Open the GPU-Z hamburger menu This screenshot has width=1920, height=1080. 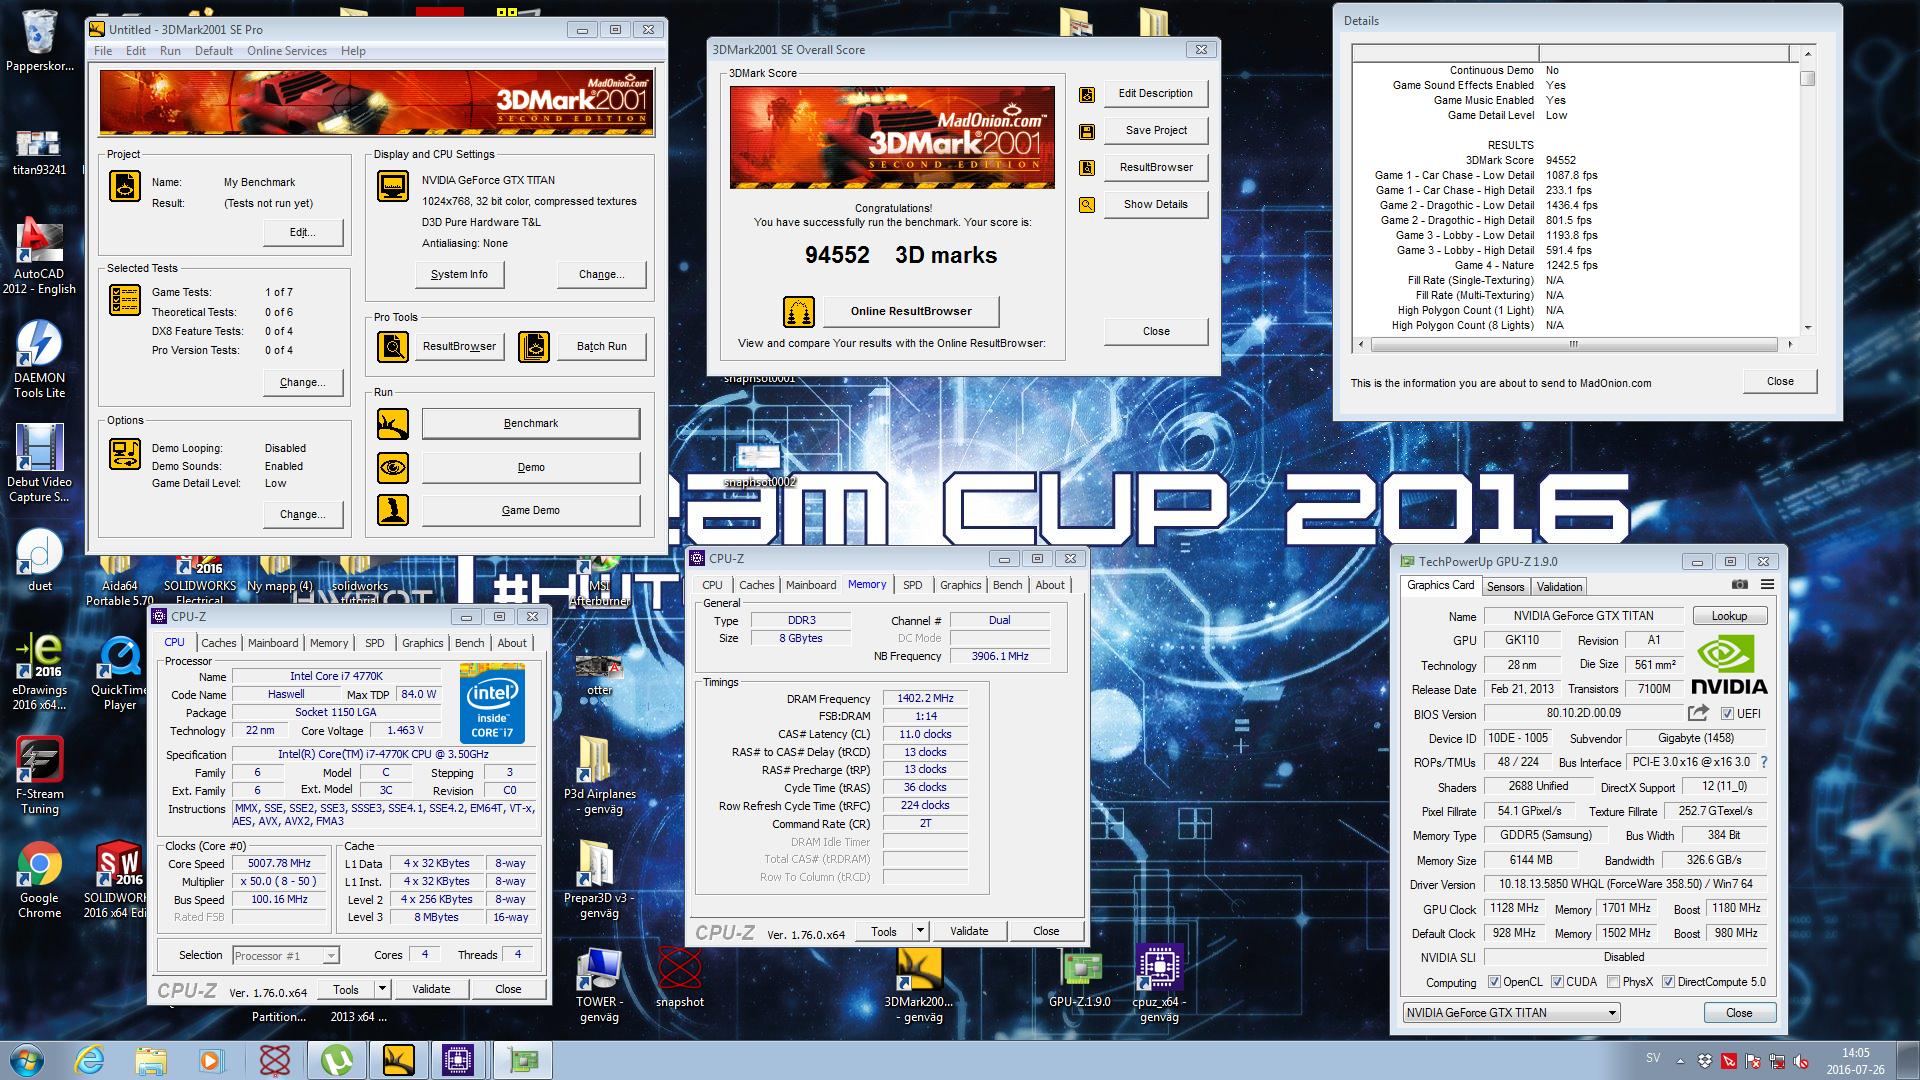pyautogui.click(x=1767, y=585)
